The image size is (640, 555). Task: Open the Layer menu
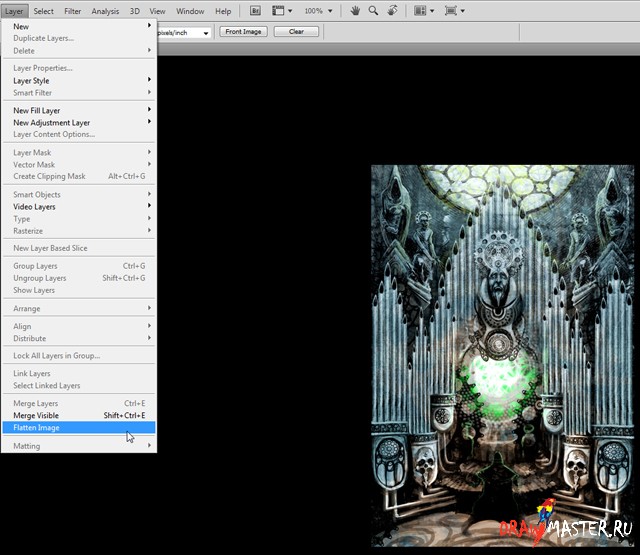14,11
